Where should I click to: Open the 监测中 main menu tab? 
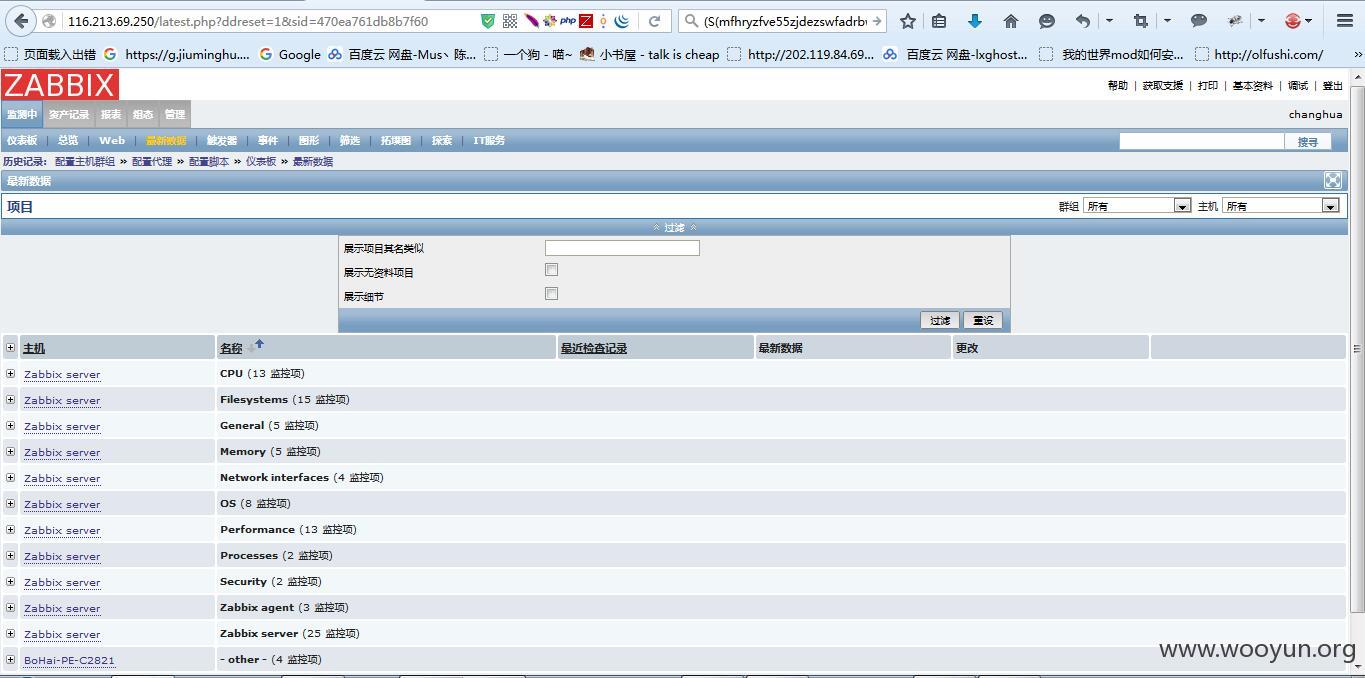click(x=21, y=115)
